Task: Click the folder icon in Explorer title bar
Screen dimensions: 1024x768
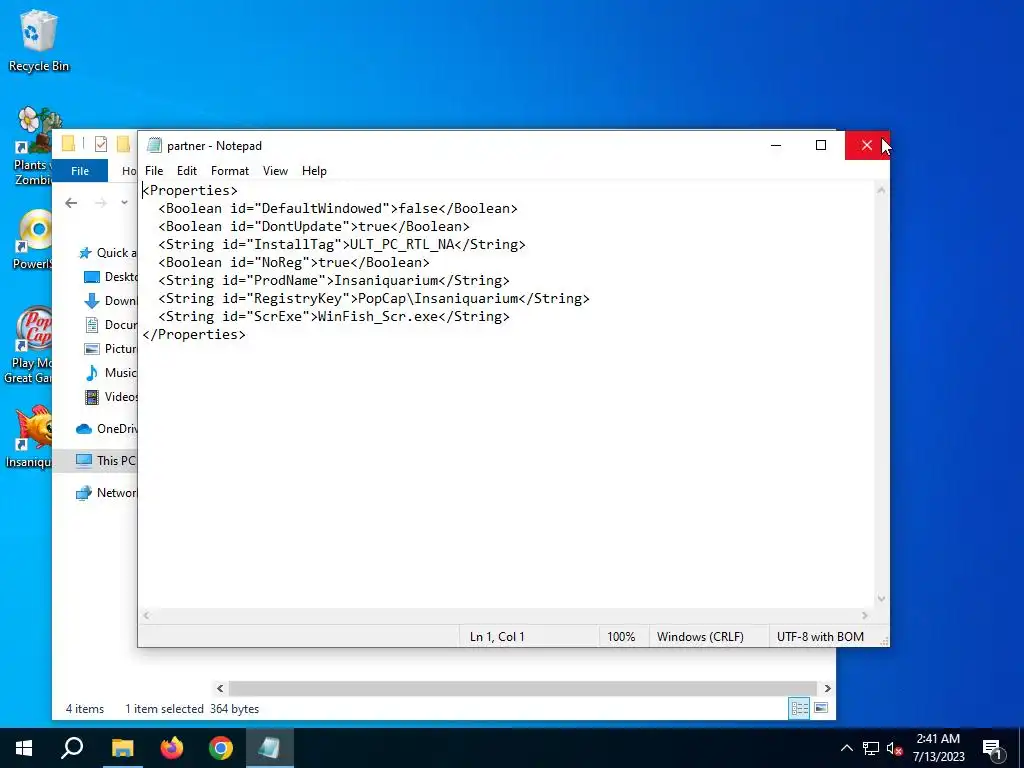Action: click(x=69, y=144)
